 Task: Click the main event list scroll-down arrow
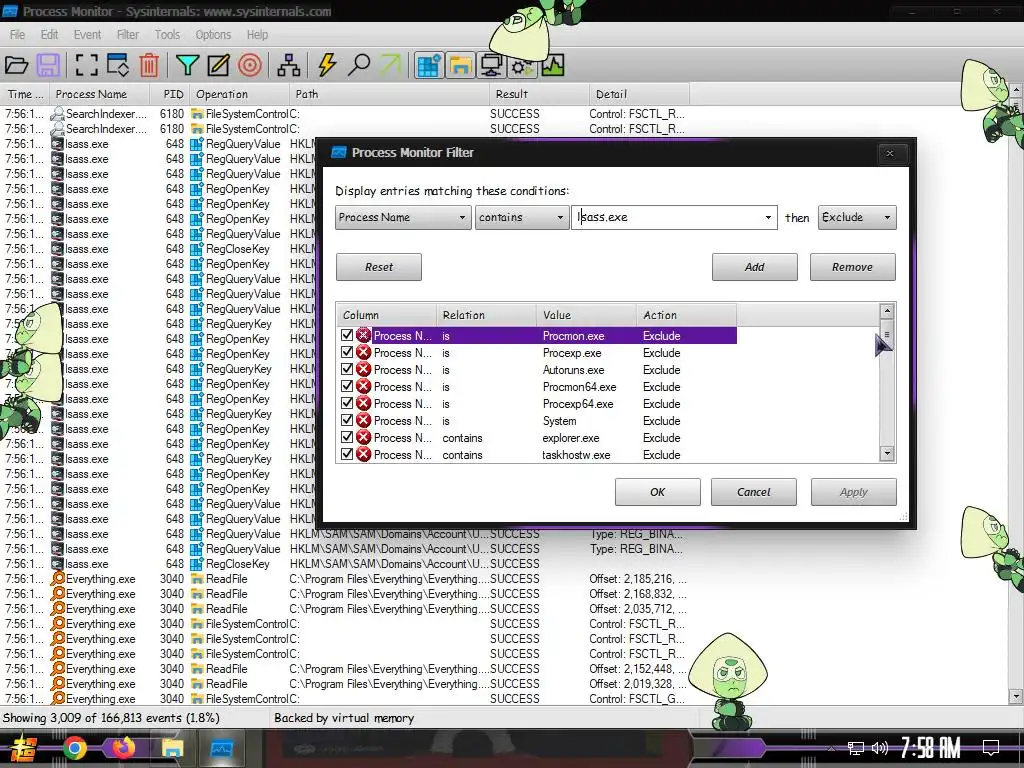tap(1016, 697)
